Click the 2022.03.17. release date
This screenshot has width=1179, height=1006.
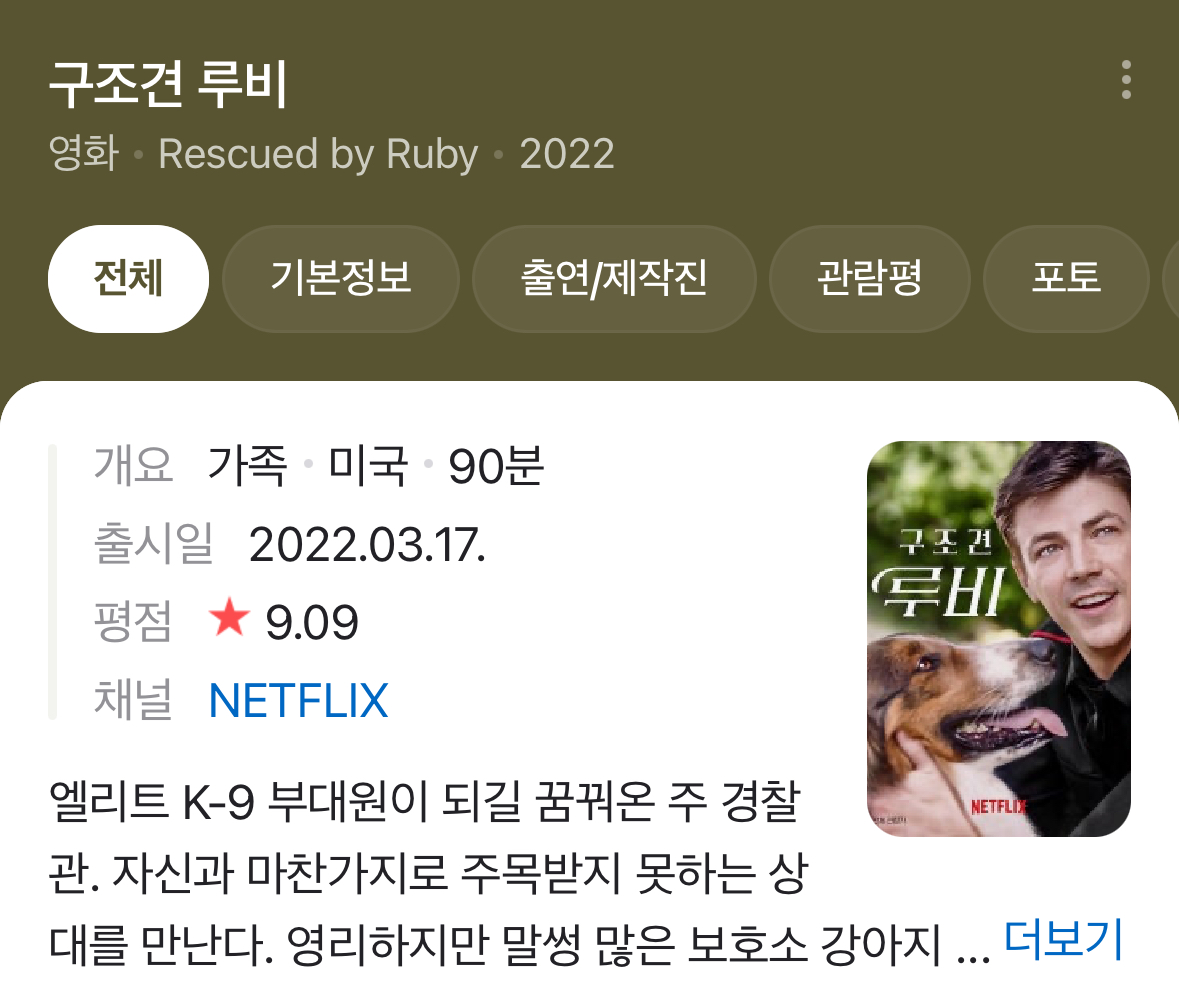367,544
